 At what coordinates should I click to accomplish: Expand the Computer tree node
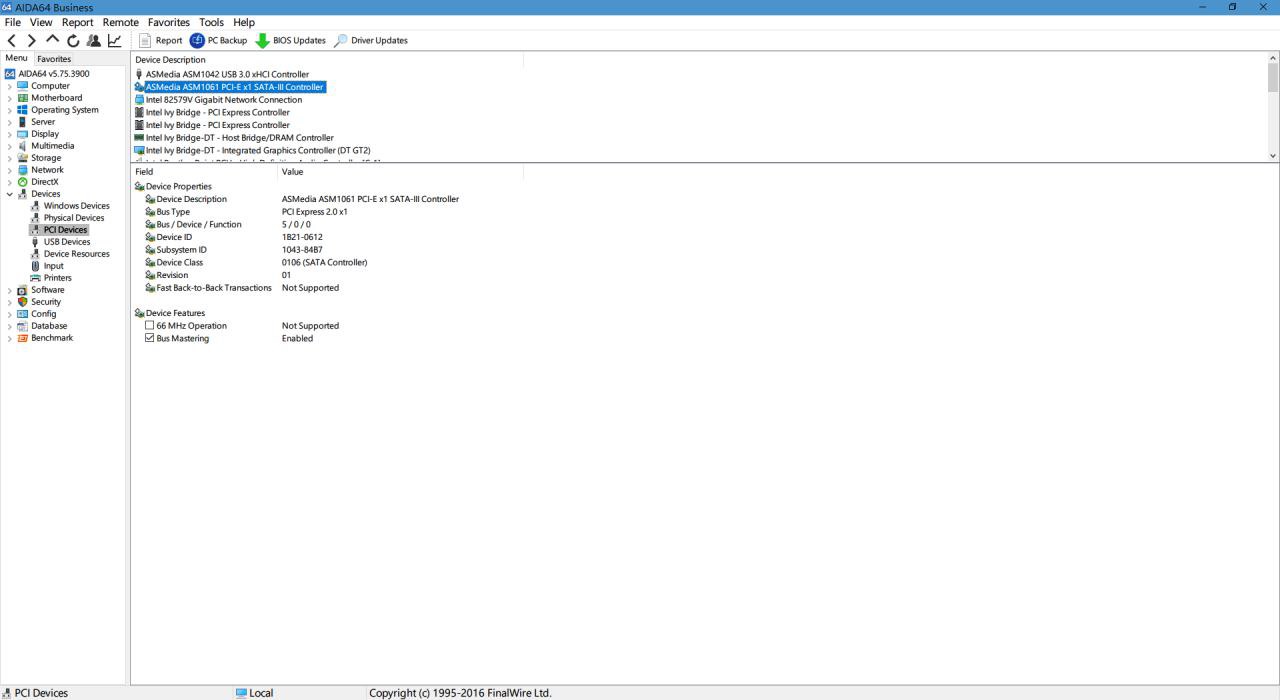pyautogui.click(x=10, y=86)
